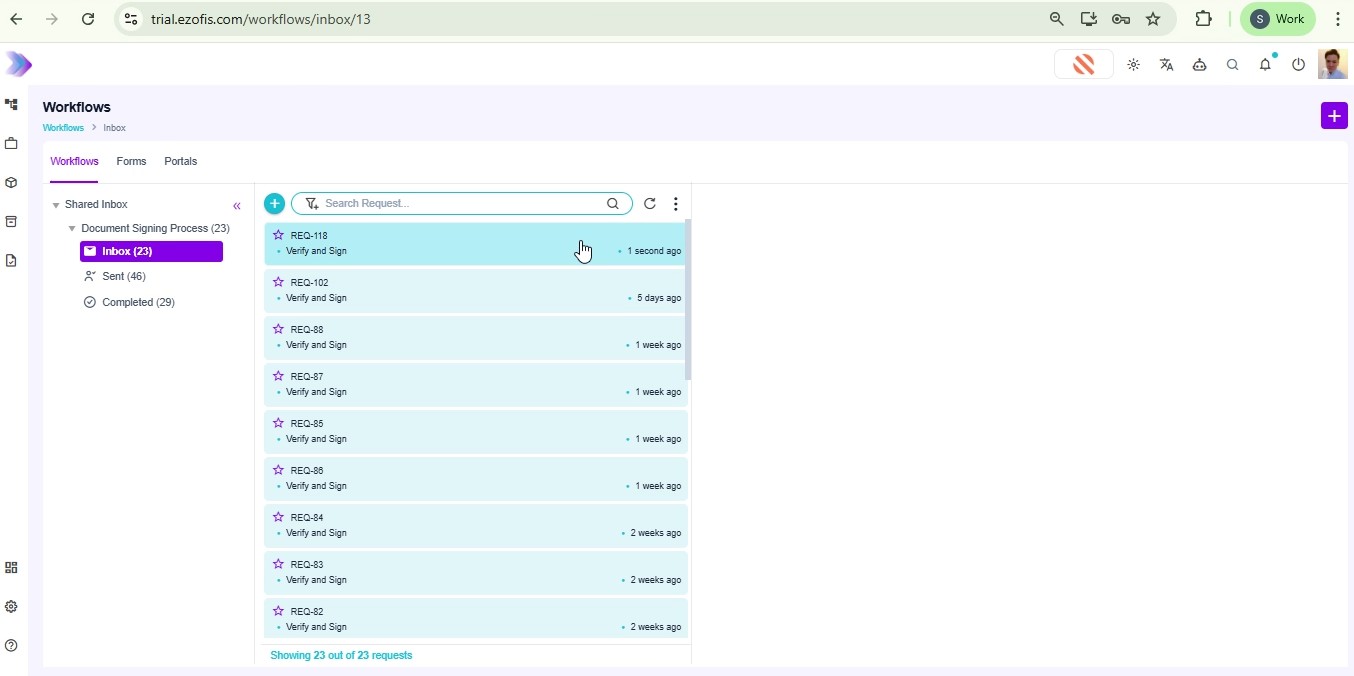Refresh the request list
The height and width of the screenshot is (676, 1354).
650,204
